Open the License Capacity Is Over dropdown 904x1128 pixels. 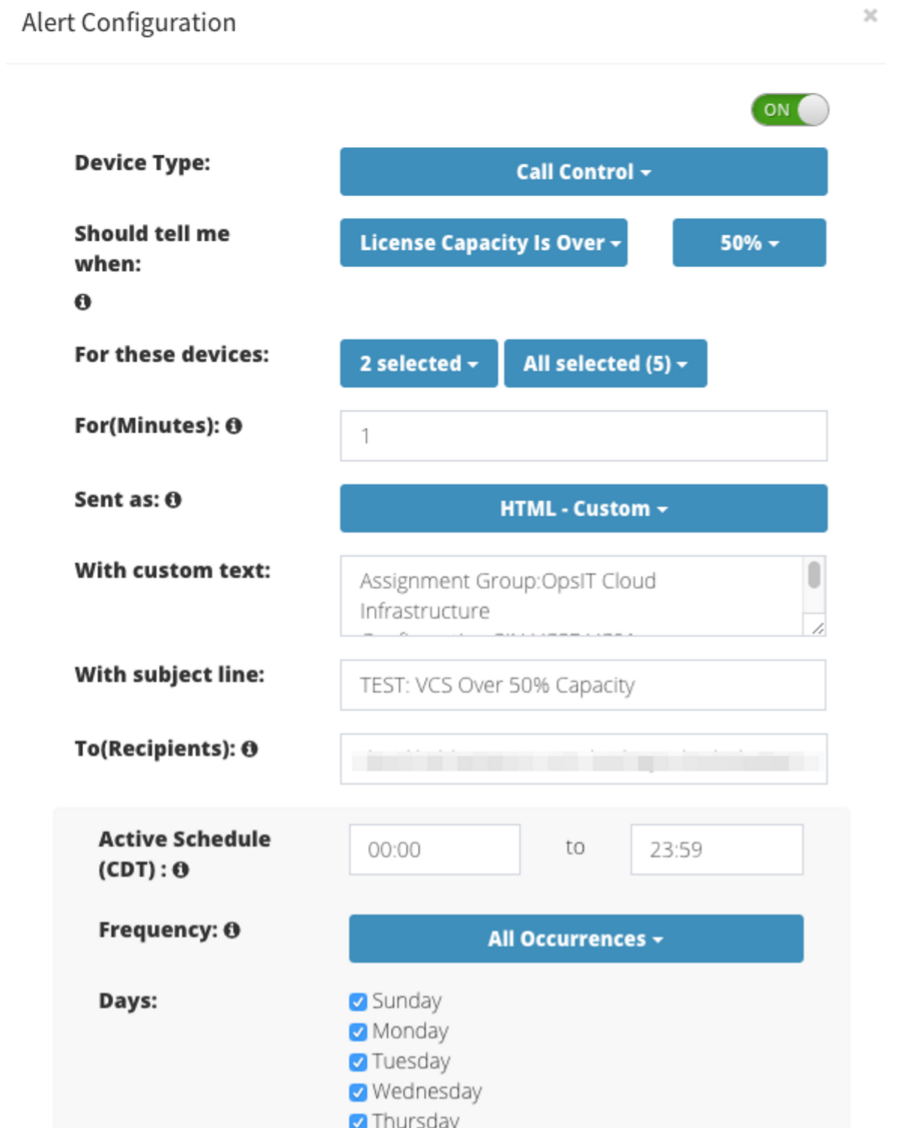click(483, 243)
